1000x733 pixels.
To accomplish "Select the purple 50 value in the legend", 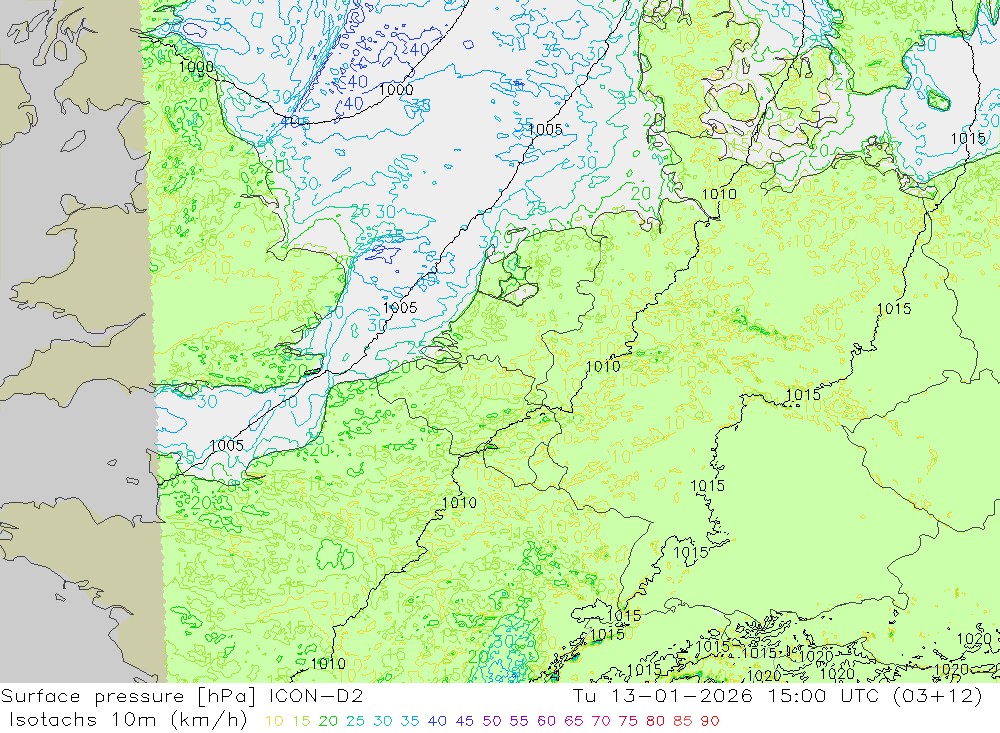I will coord(492,721).
